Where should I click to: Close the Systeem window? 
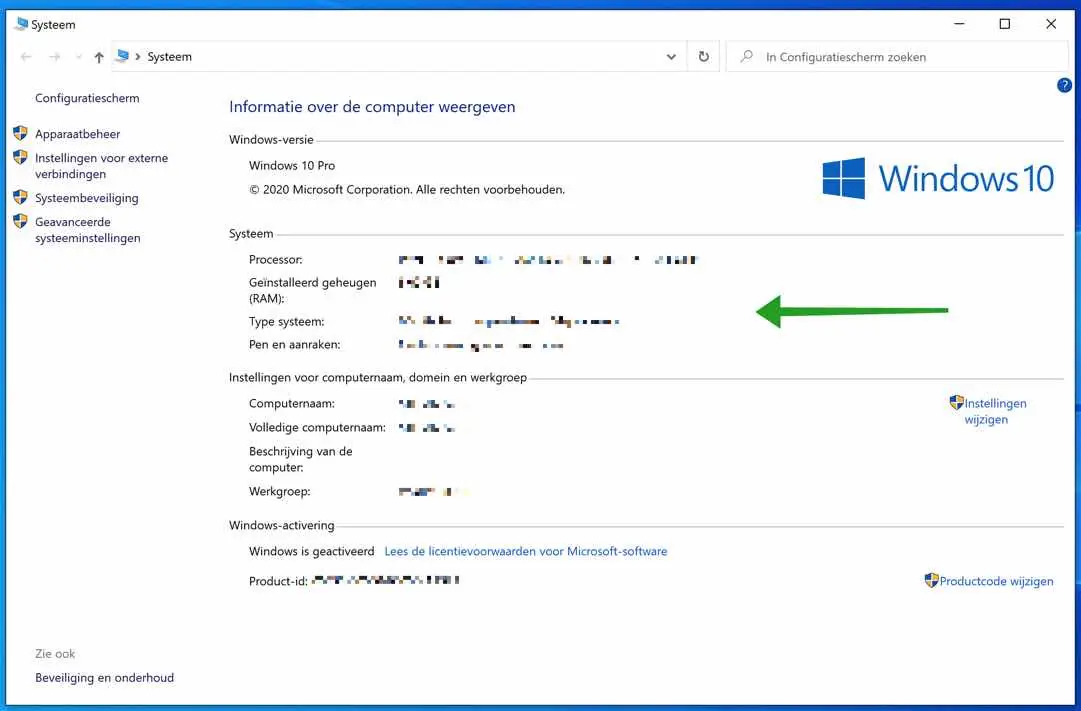1051,24
